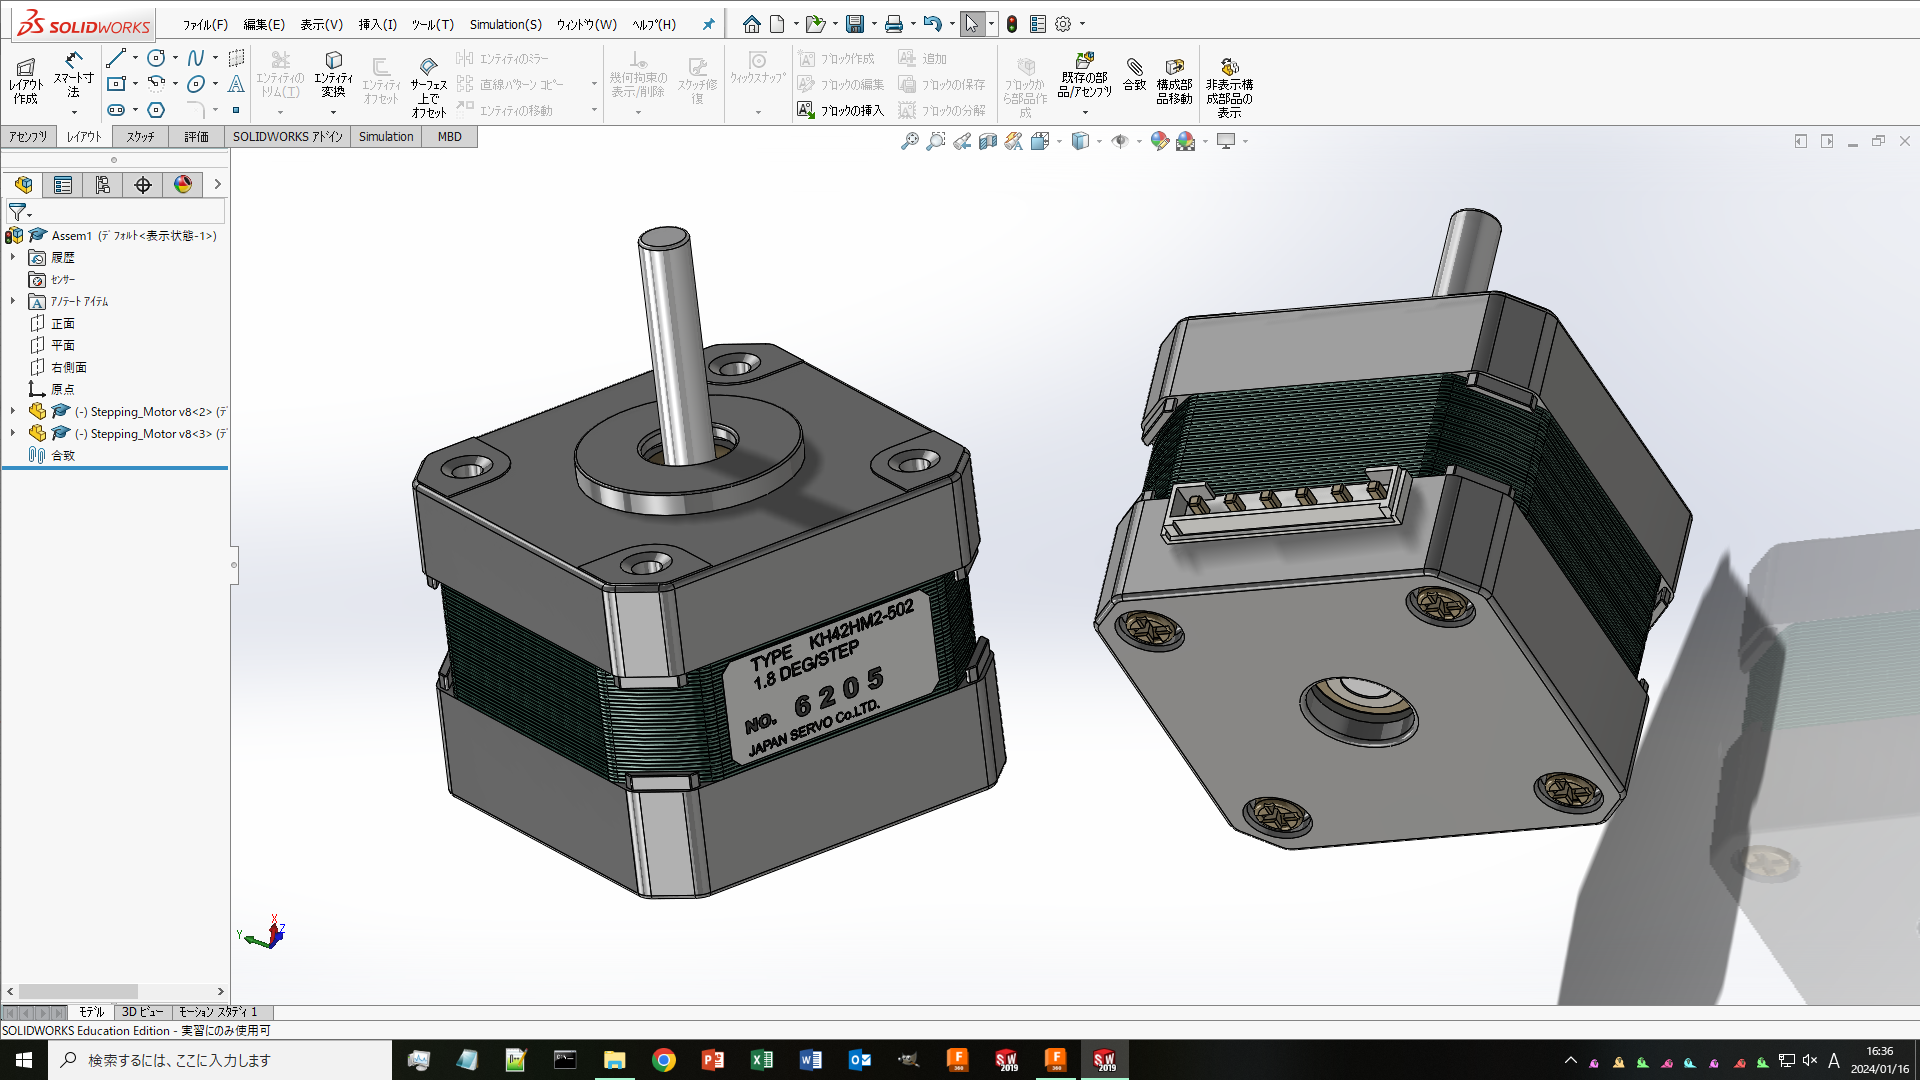The width and height of the screenshot is (1920, 1080).
Task: Click the 合致 mate paperclip tool in ribbon
Action: pyautogui.click(x=1135, y=75)
